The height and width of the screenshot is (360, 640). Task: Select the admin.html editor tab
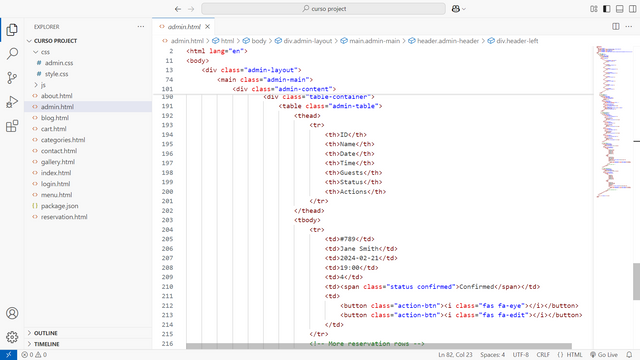tap(184, 27)
